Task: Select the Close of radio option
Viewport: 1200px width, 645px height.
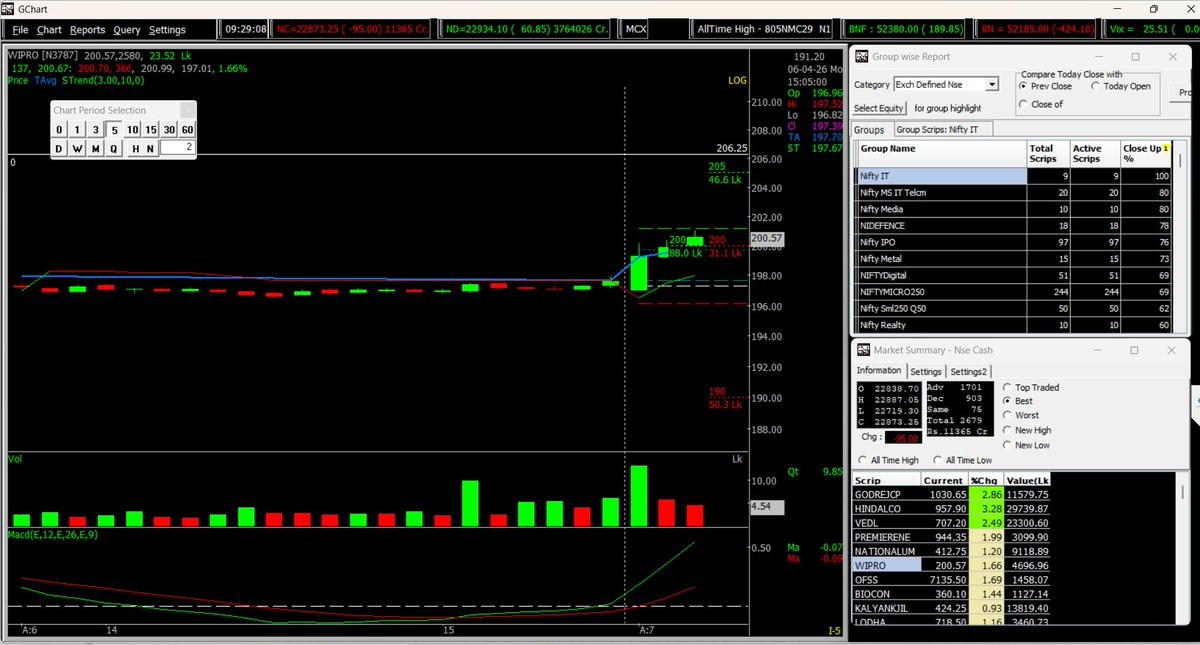Action: pos(1041,104)
